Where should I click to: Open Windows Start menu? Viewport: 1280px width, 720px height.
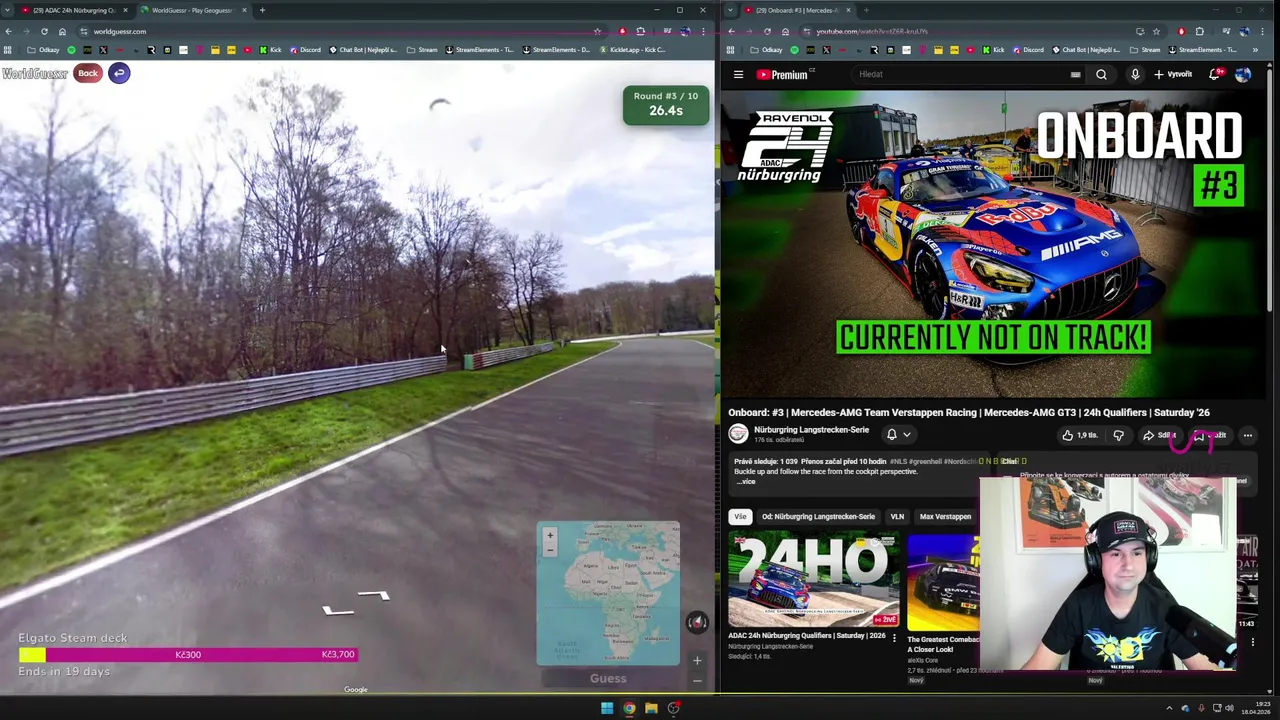pos(606,708)
